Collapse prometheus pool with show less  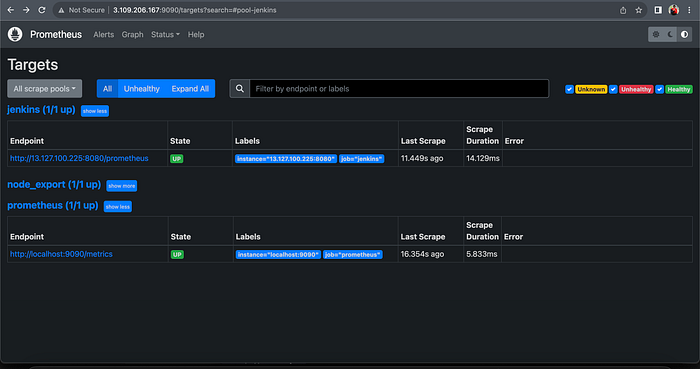(x=117, y=207)
